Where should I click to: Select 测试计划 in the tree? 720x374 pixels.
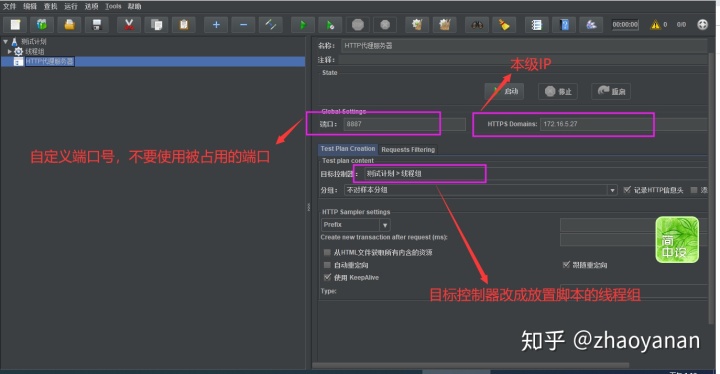click(x=34, y=41)
